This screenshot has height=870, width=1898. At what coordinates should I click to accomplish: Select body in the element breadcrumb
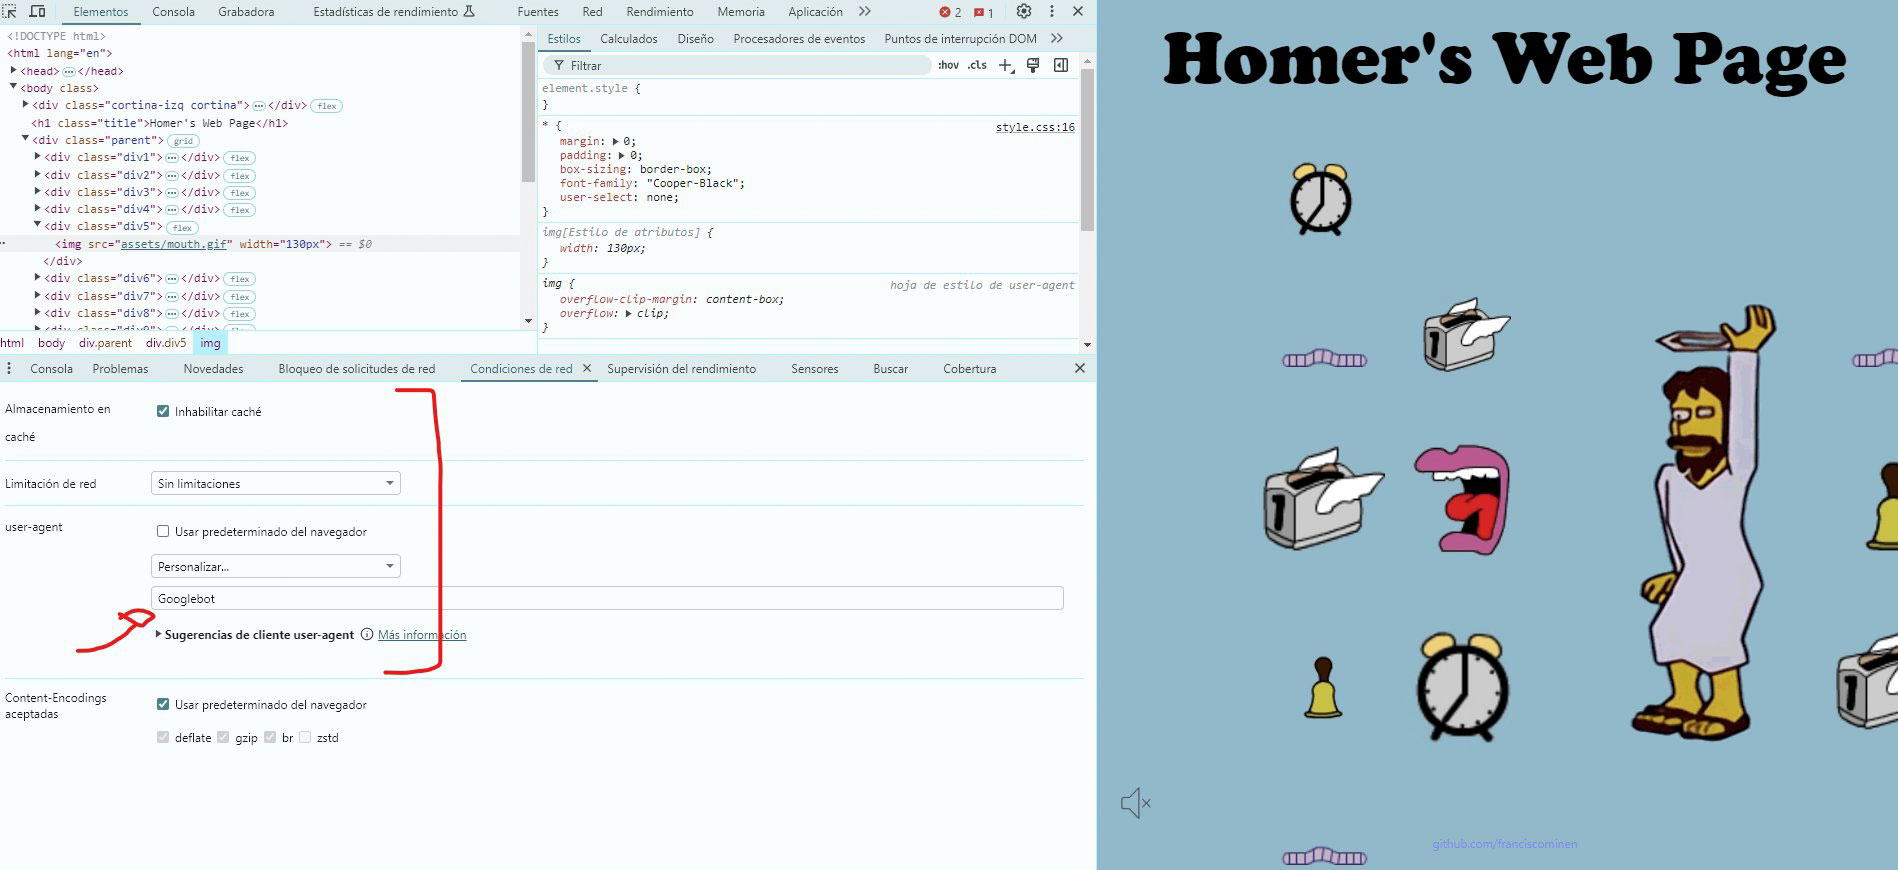(x=51, y=343)
